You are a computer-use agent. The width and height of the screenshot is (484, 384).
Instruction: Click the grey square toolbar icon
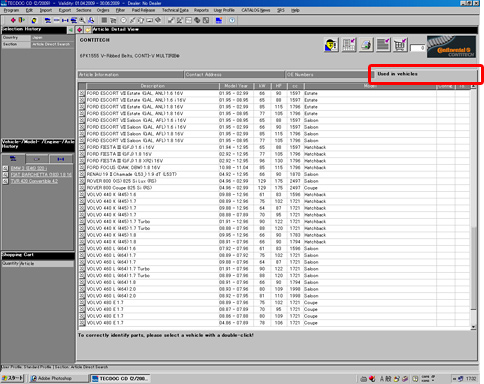[x=104, y=20]
